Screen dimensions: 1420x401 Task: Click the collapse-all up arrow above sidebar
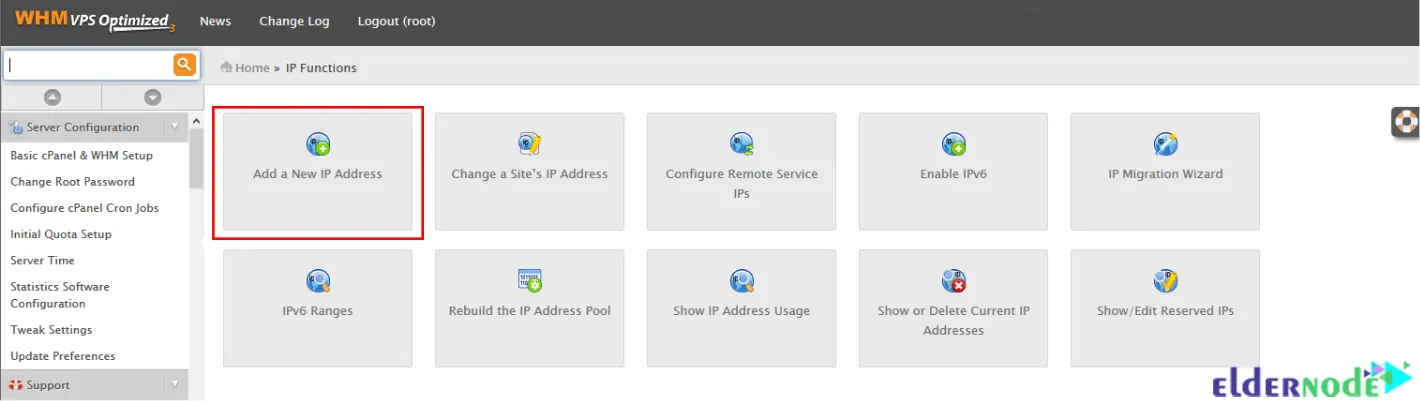click(52, 97)
